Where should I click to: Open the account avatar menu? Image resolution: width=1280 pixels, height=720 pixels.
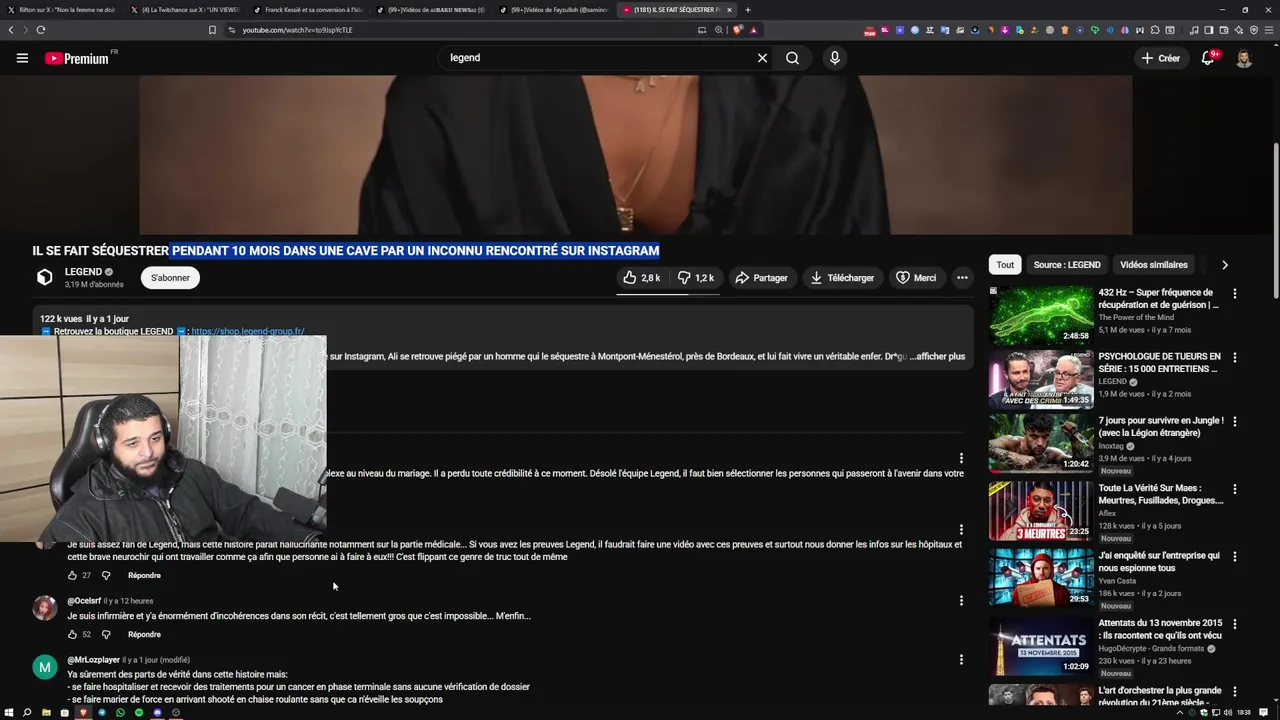(1244, 58)
